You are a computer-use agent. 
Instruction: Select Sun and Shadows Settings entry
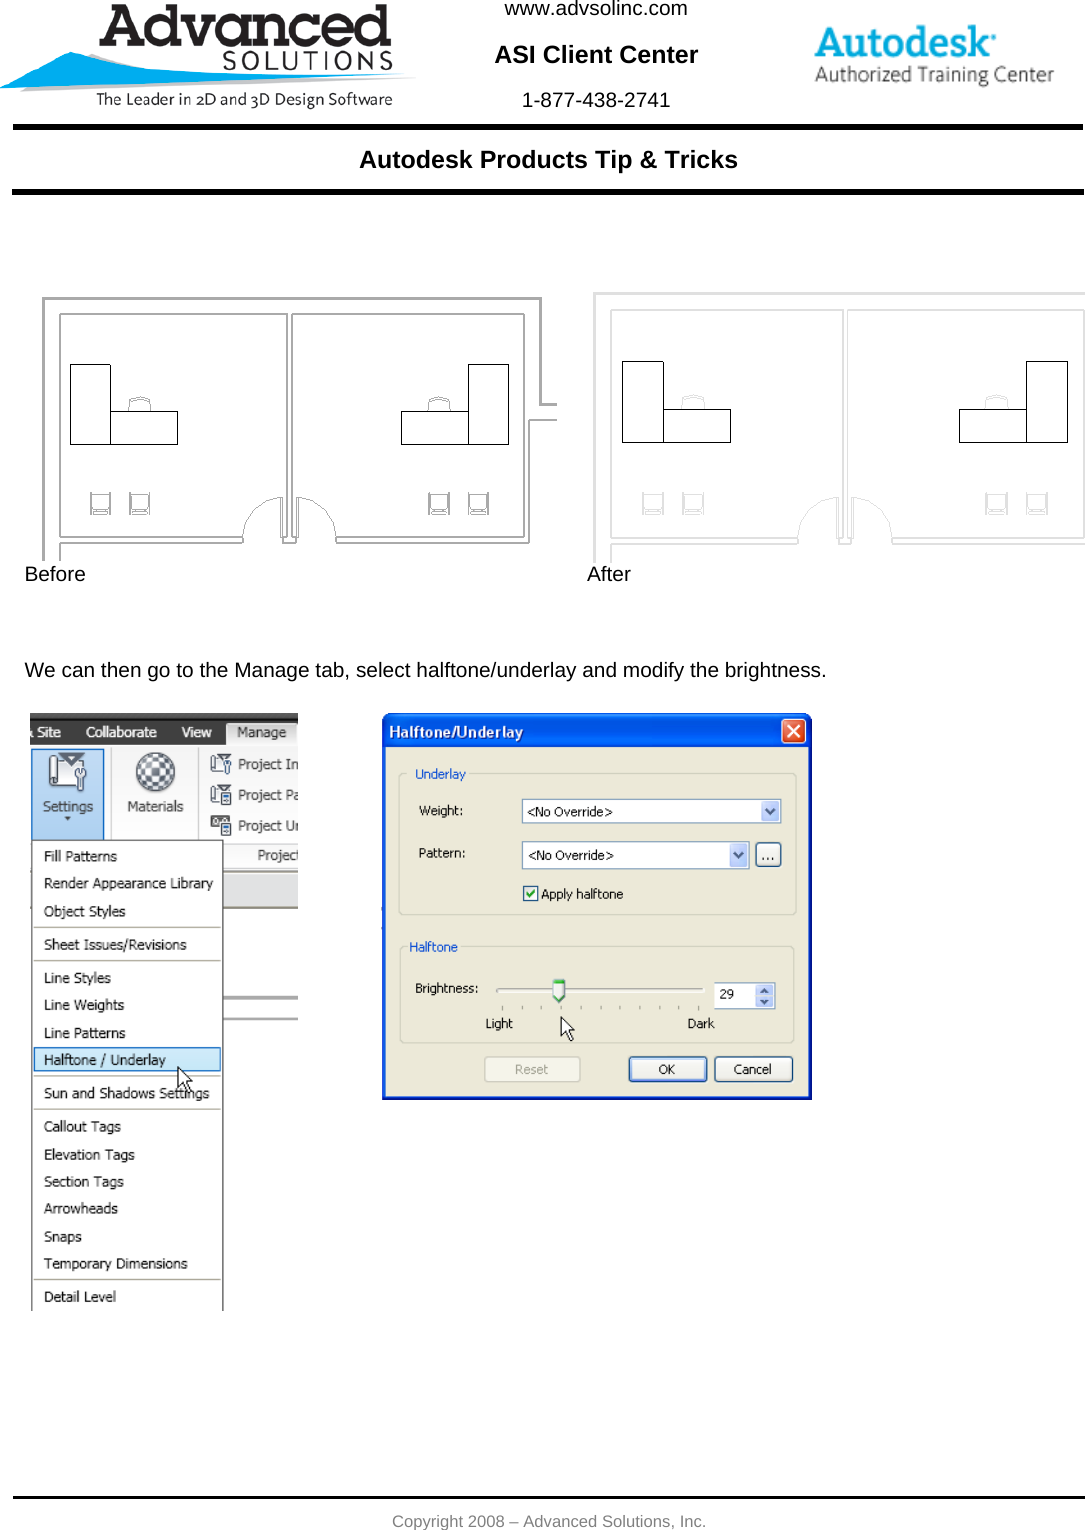[127, 1093]
